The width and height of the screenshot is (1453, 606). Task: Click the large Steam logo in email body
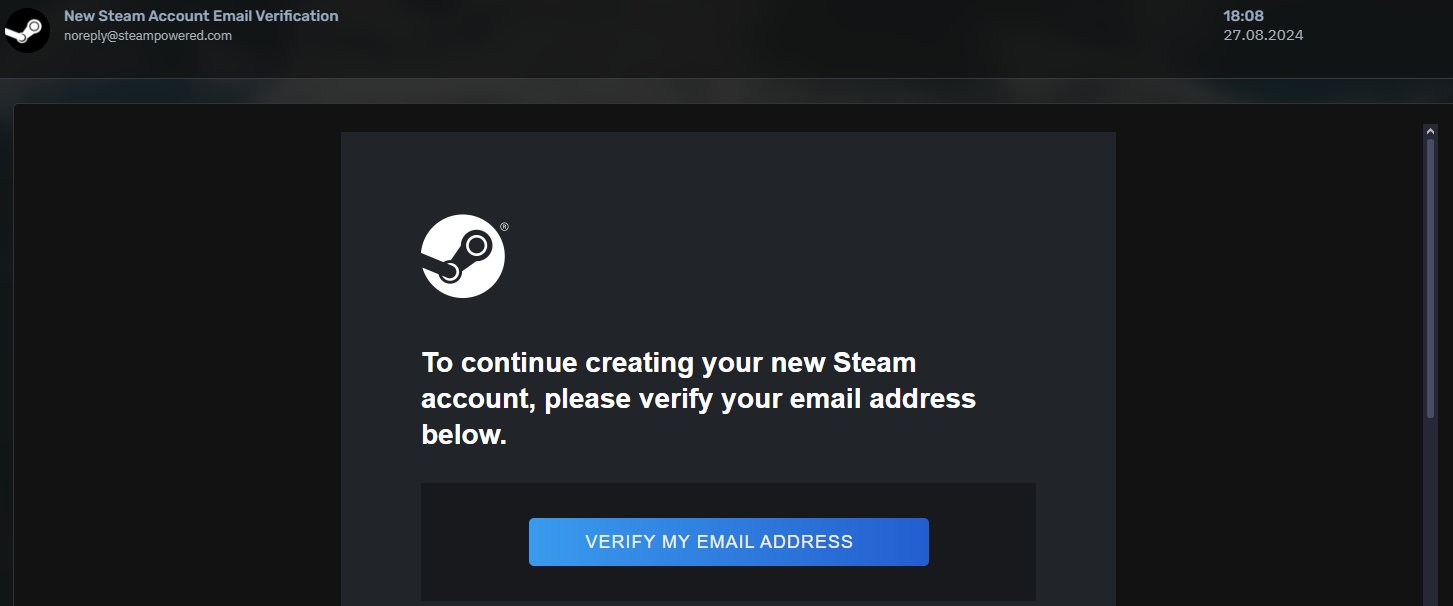[x=463, y=256]
